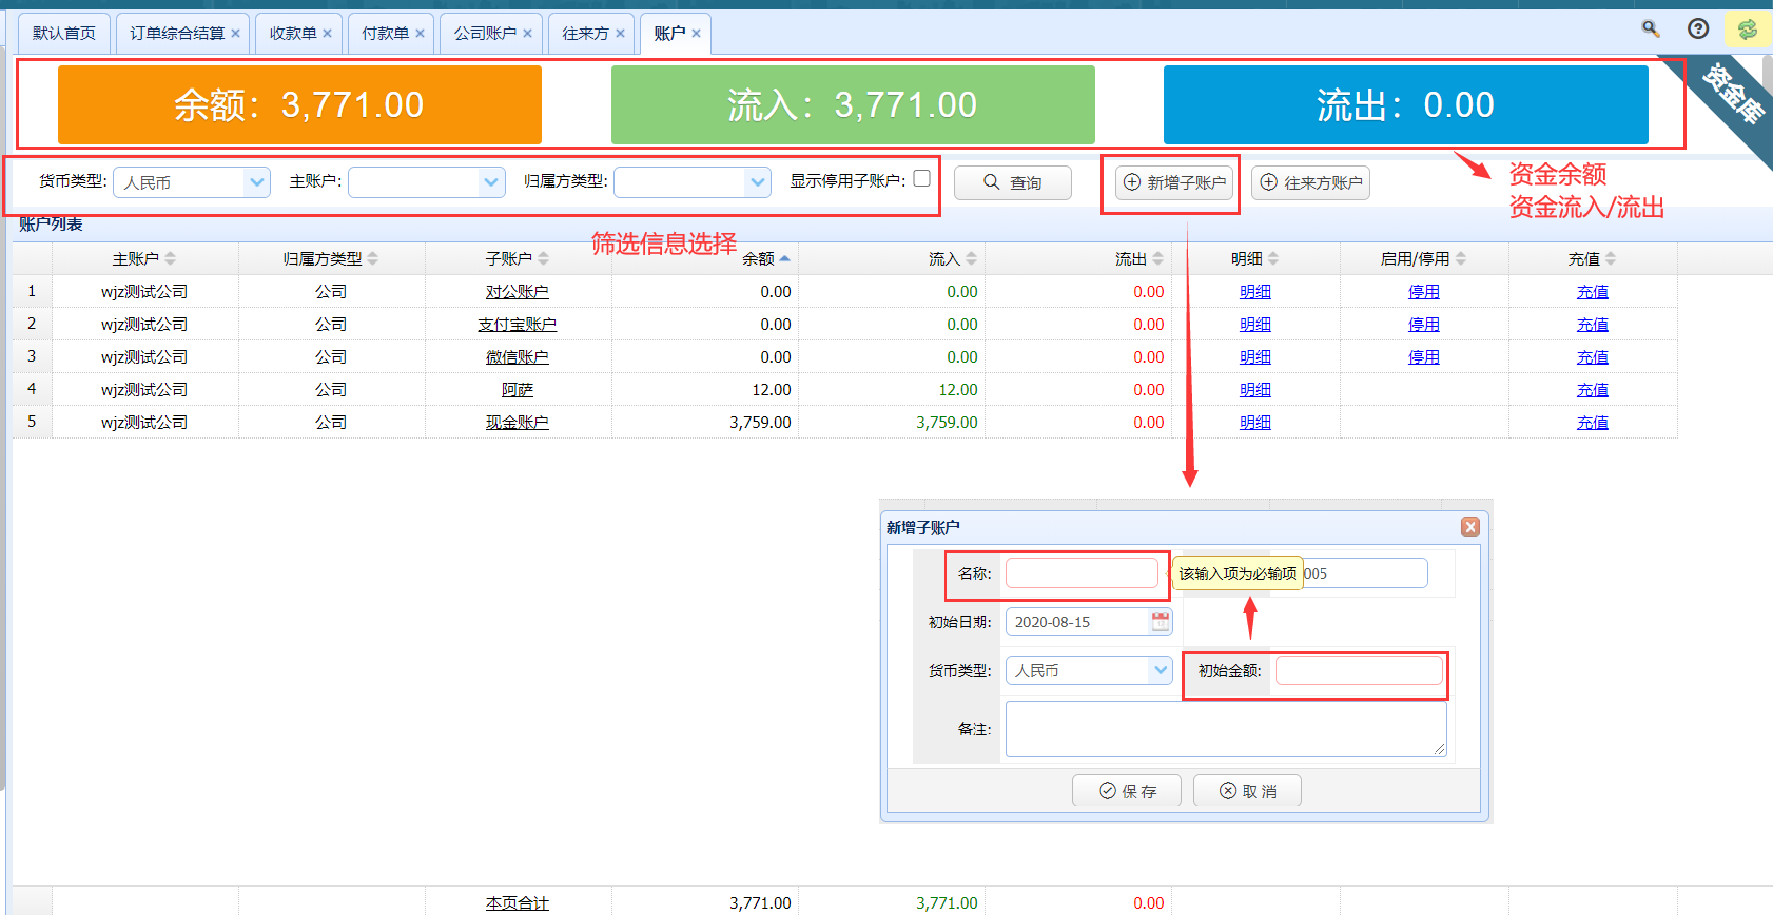Sort by 启用/停用 column
The height and width of the screenshot is (915, 1774).
tap(1424, 259)
